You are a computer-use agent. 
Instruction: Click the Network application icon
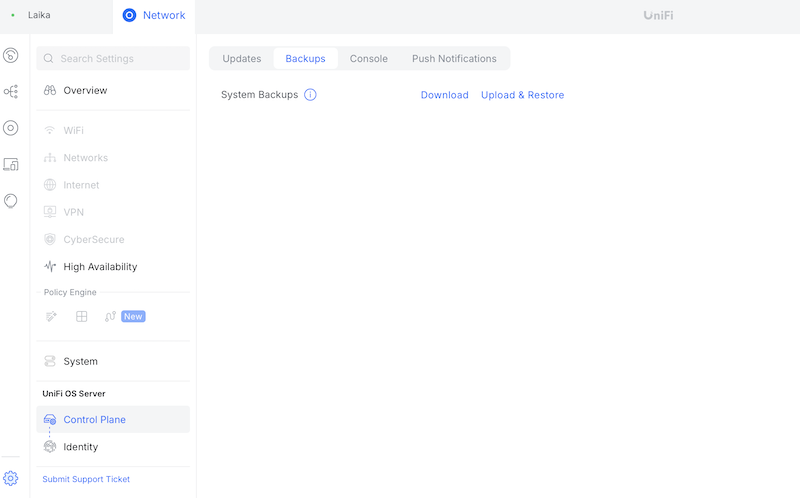(x=130, y=15)
